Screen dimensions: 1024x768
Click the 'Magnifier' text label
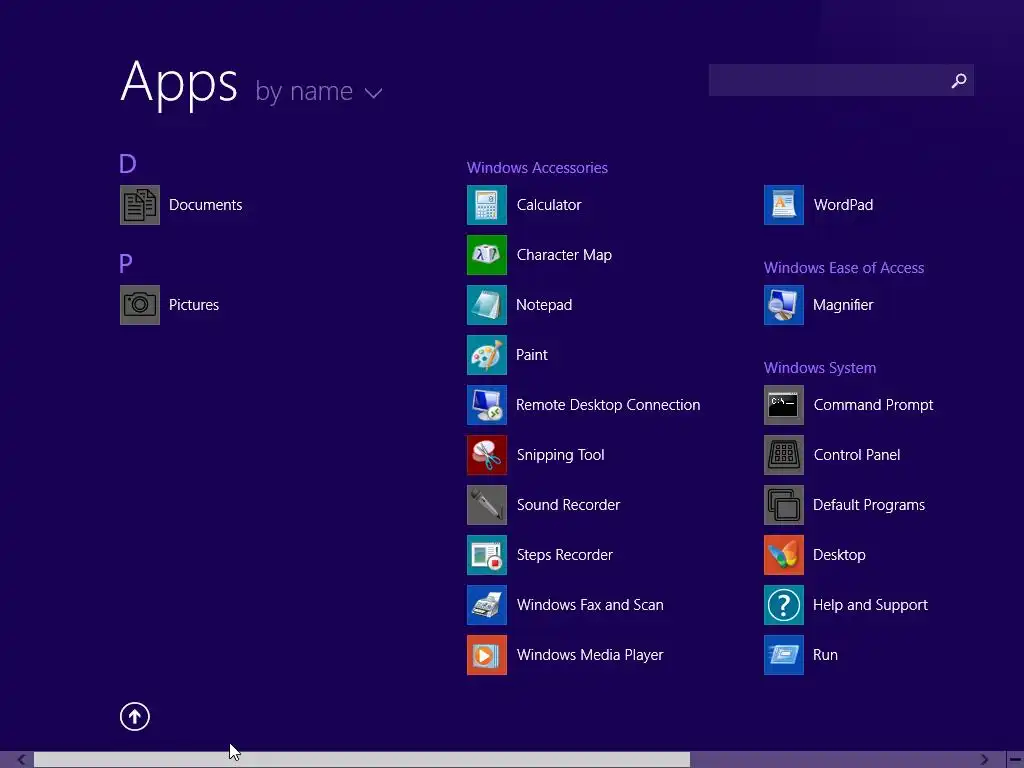tap(843, 305)
